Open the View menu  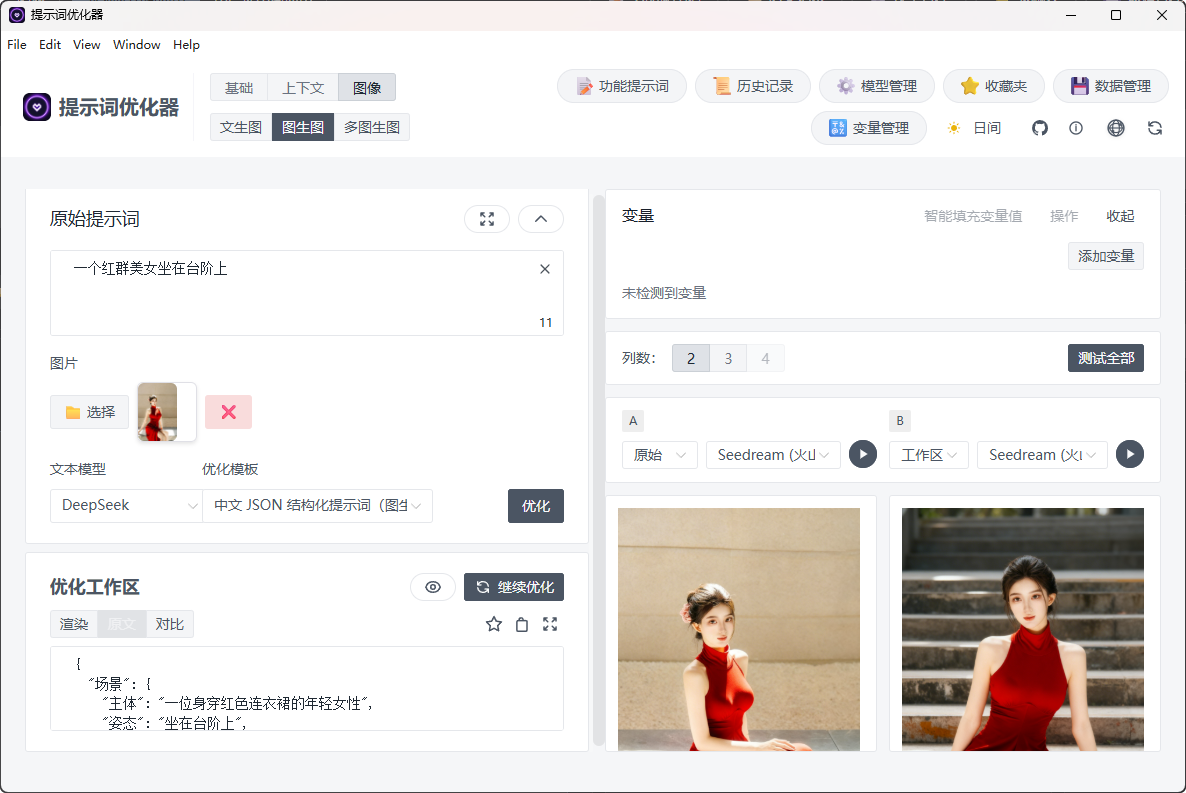tap(86, 44)
